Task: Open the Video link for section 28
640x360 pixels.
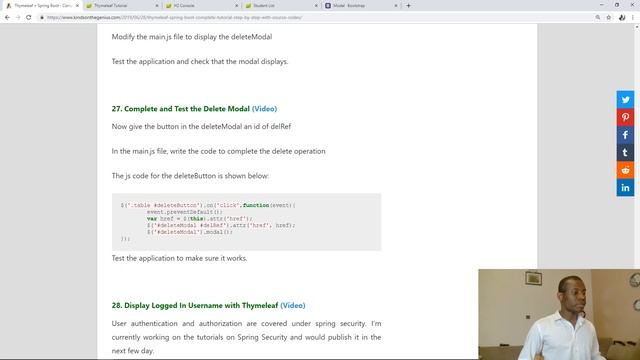Action: [x=293, y=305]
